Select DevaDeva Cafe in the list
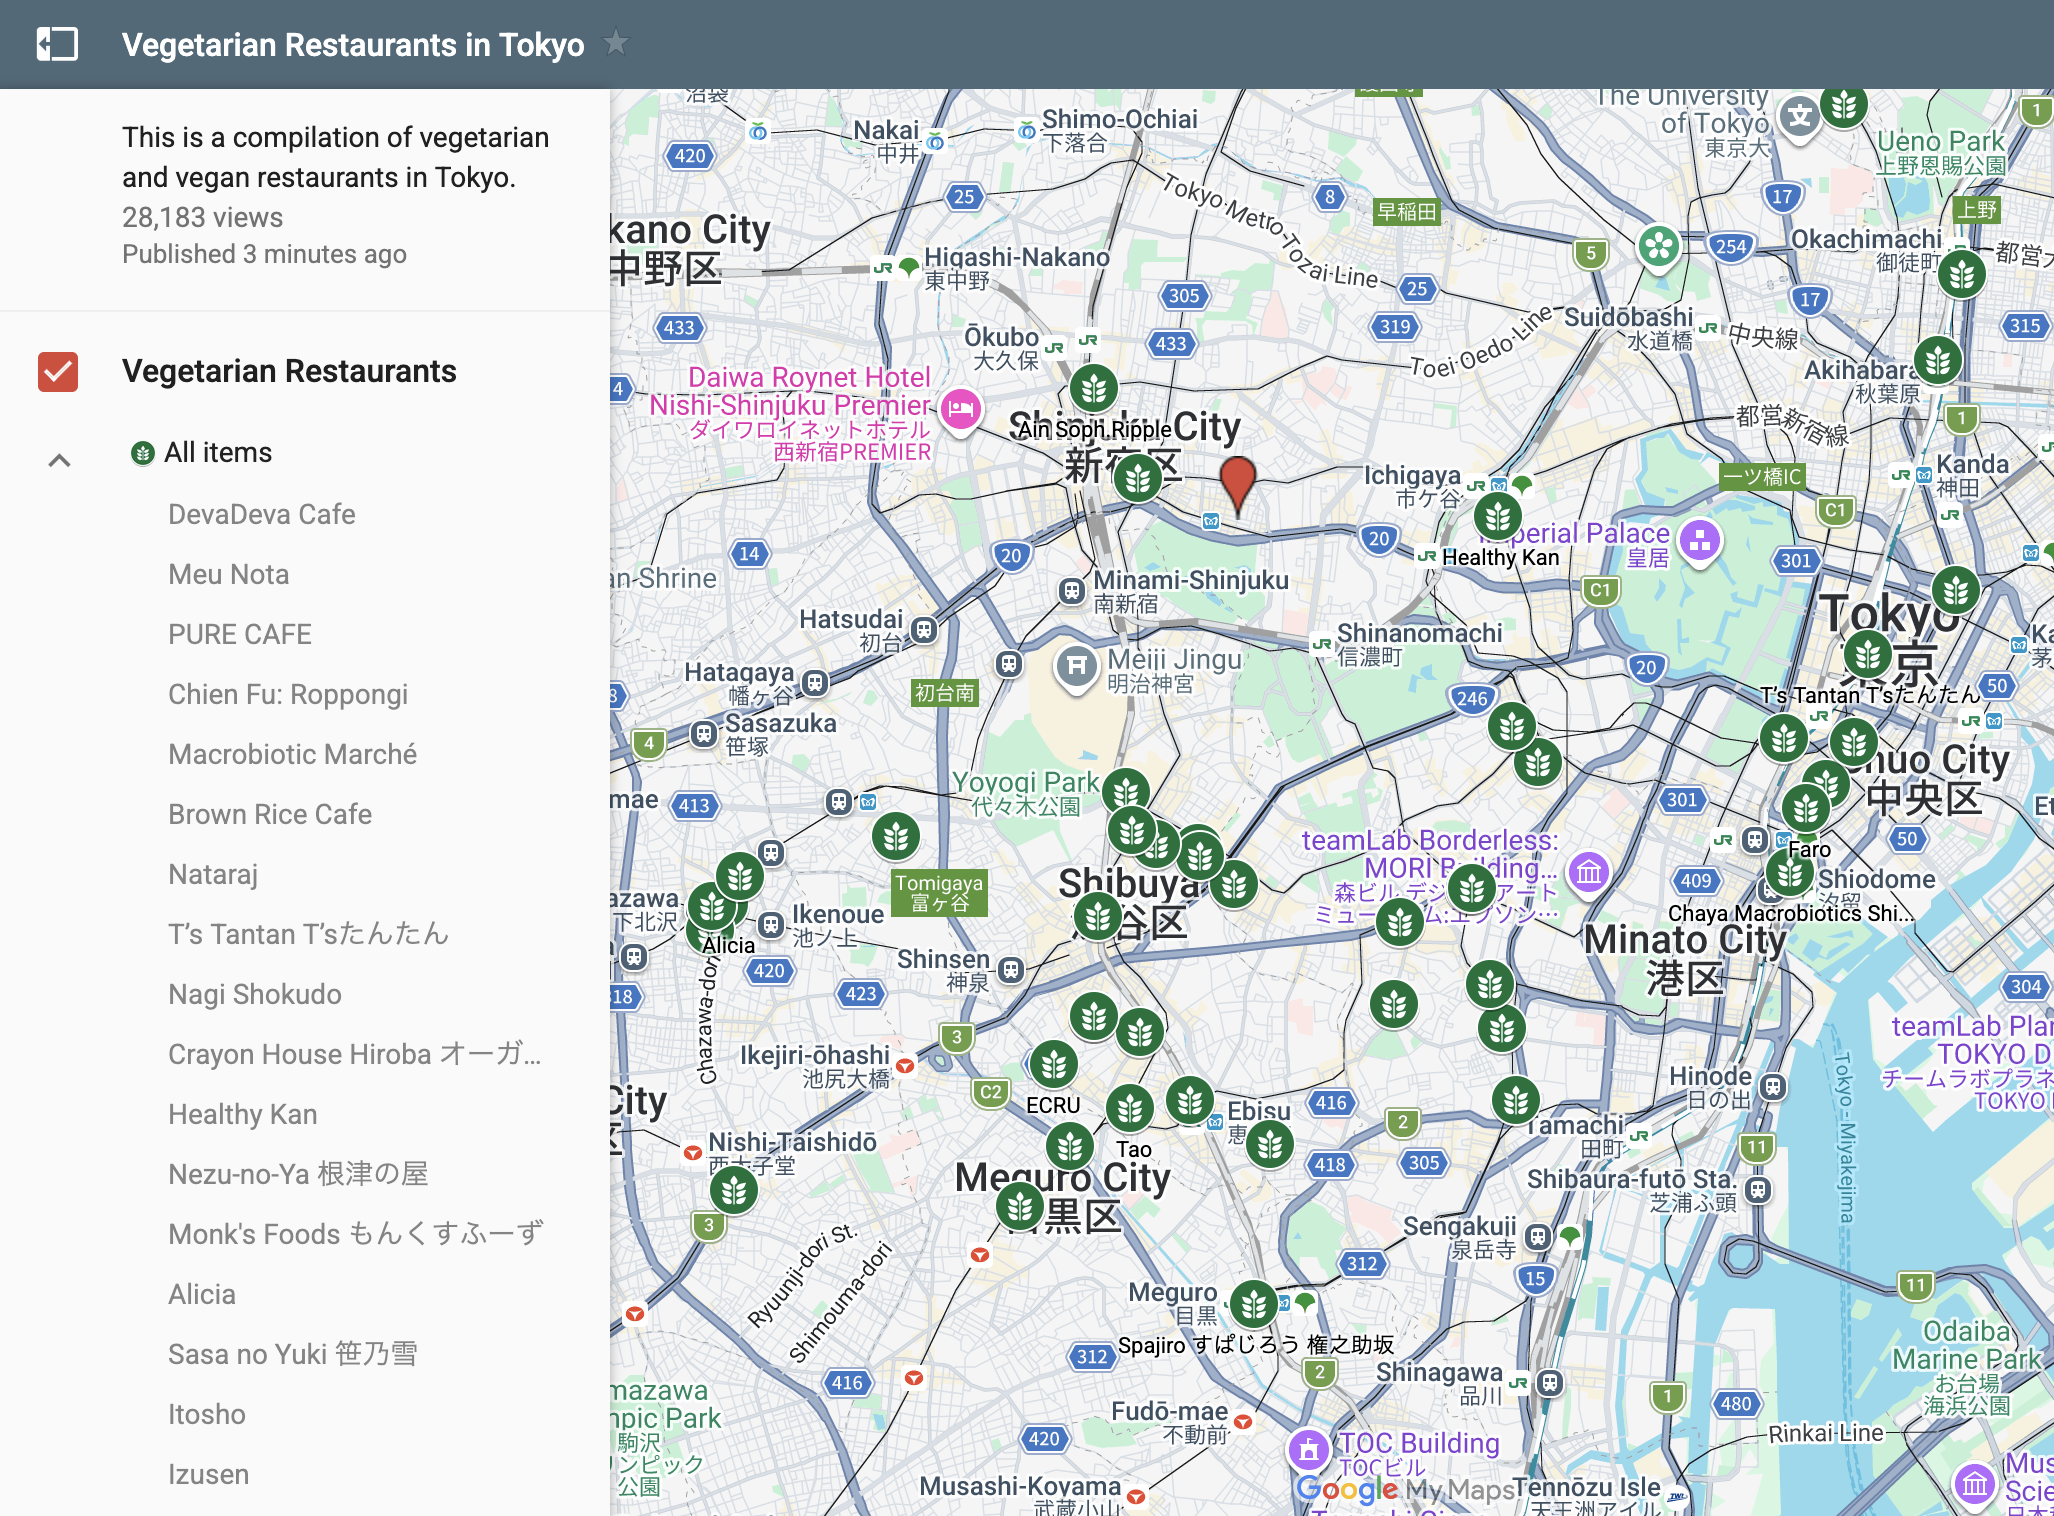 [262, 514]
